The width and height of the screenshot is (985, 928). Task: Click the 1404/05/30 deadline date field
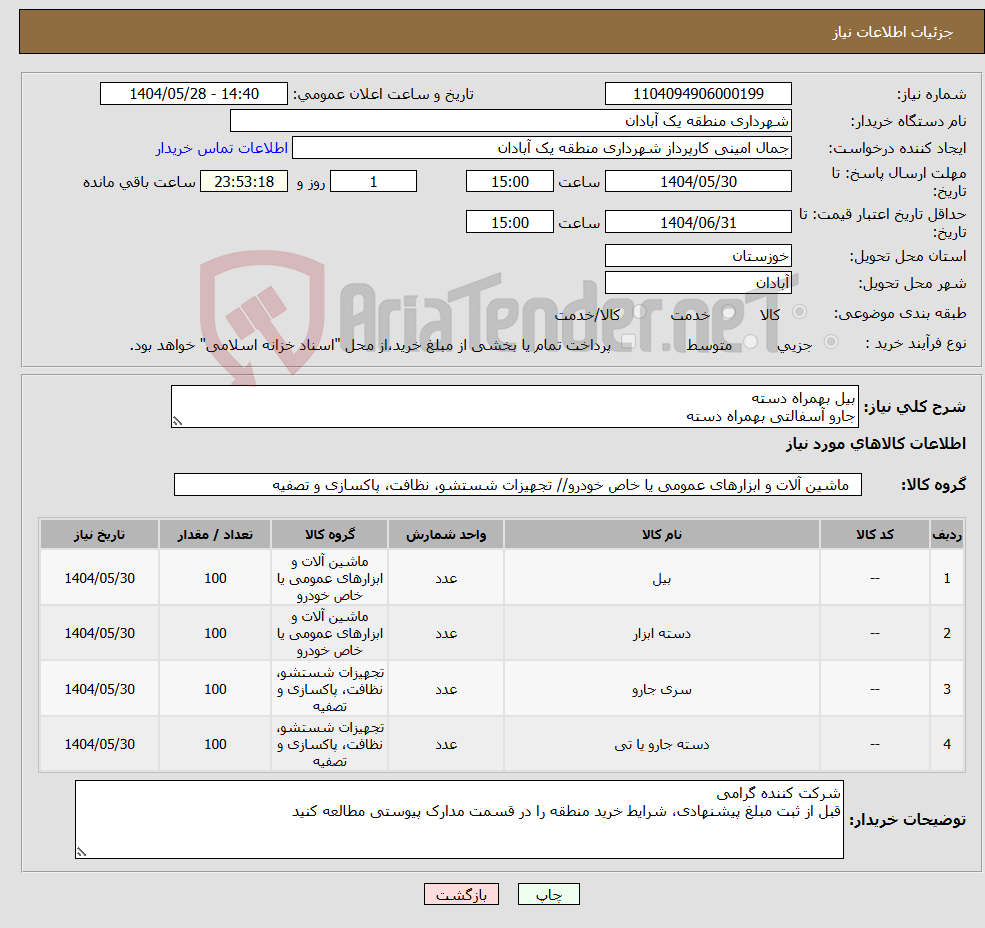[x=698, y=181]
